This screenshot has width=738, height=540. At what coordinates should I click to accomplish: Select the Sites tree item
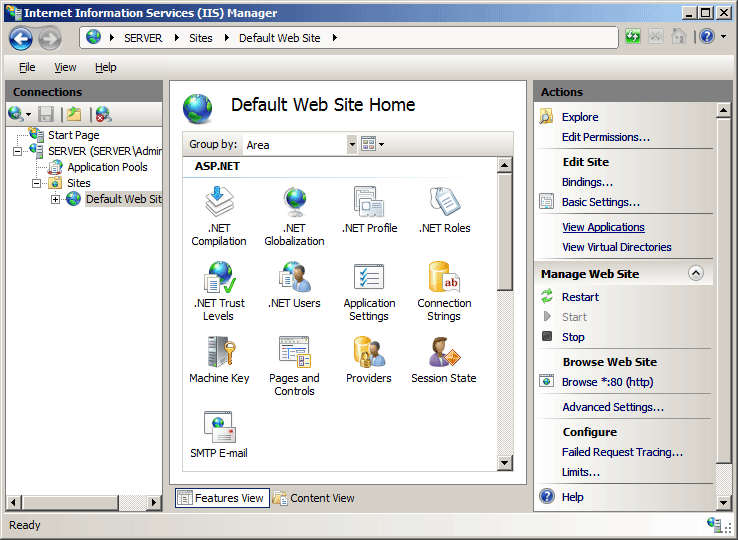click(79, 183)
